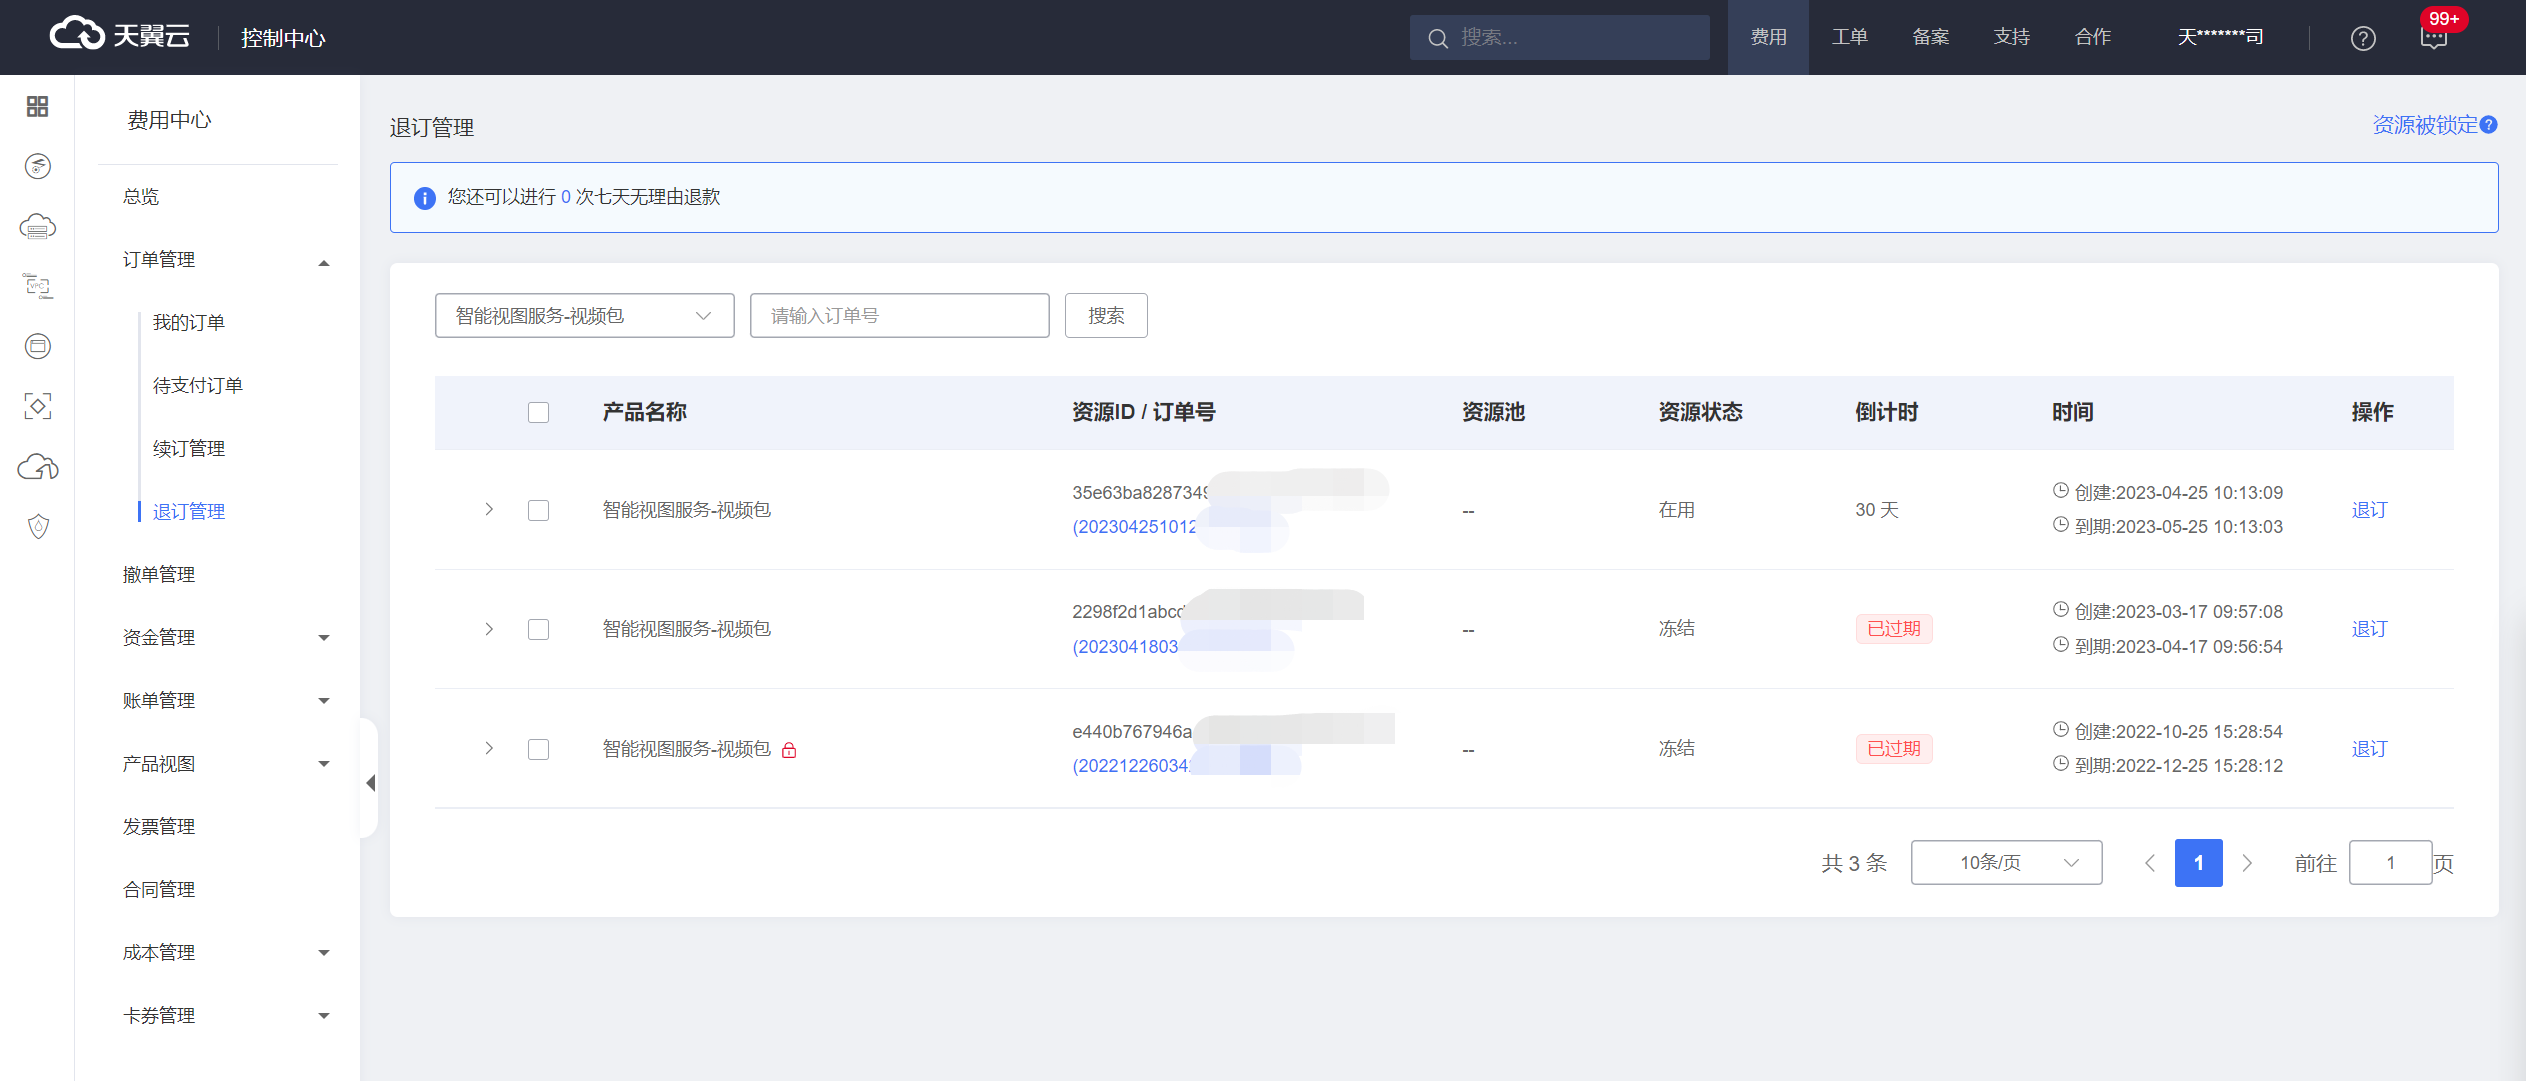This screenshot has width=2526, height=1081.
Task: Click the shield security icon in left sidebar
Action: pos(37,527)
